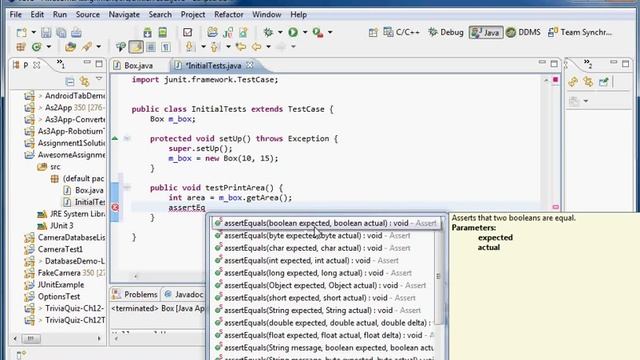640x360 pixels.
Task: Click the green Run button
Action: coord(293,32)
